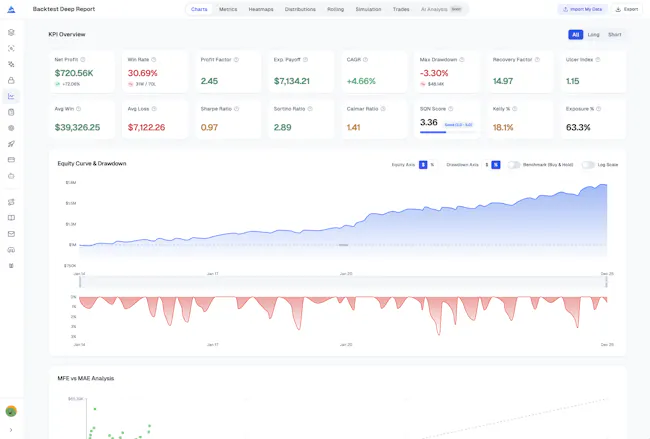Filter KPIs to Long trades
Screen dimensions: 650x439
click(593, 35)
